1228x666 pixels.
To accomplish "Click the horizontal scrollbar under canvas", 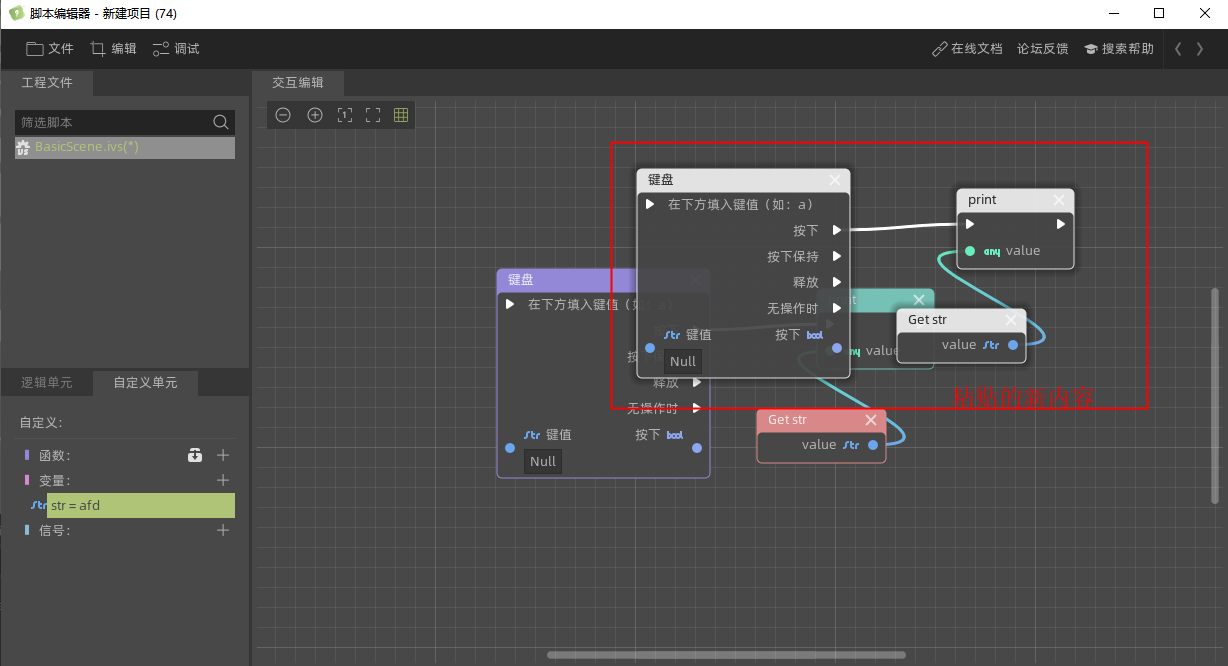I will (x=726, y=655).
